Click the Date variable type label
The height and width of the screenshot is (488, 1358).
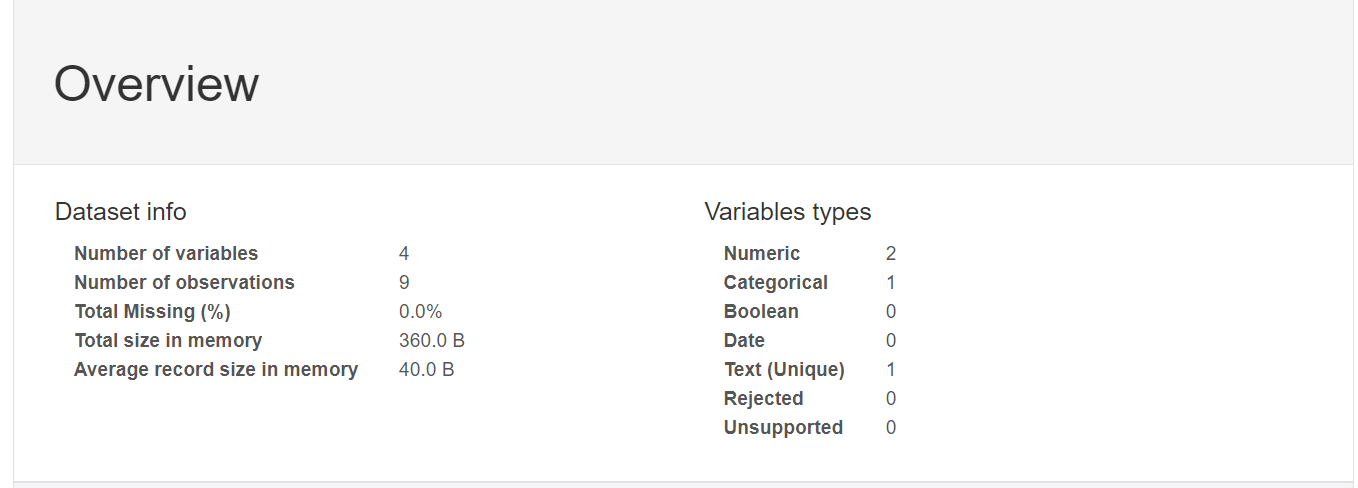(x=744, y=341)
